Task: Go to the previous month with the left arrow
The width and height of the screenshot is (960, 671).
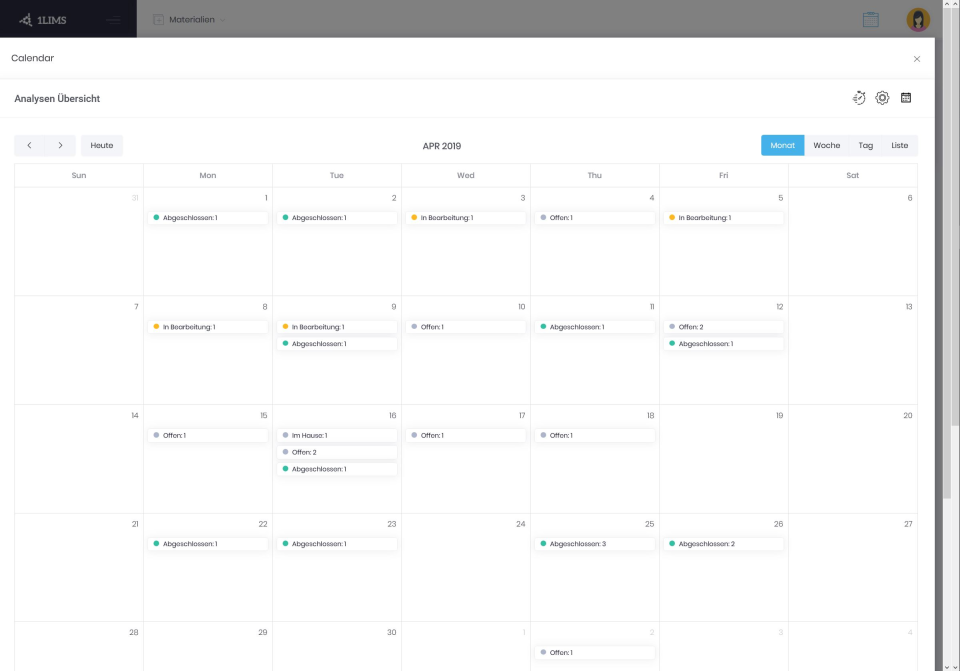Action: (29, 145)
